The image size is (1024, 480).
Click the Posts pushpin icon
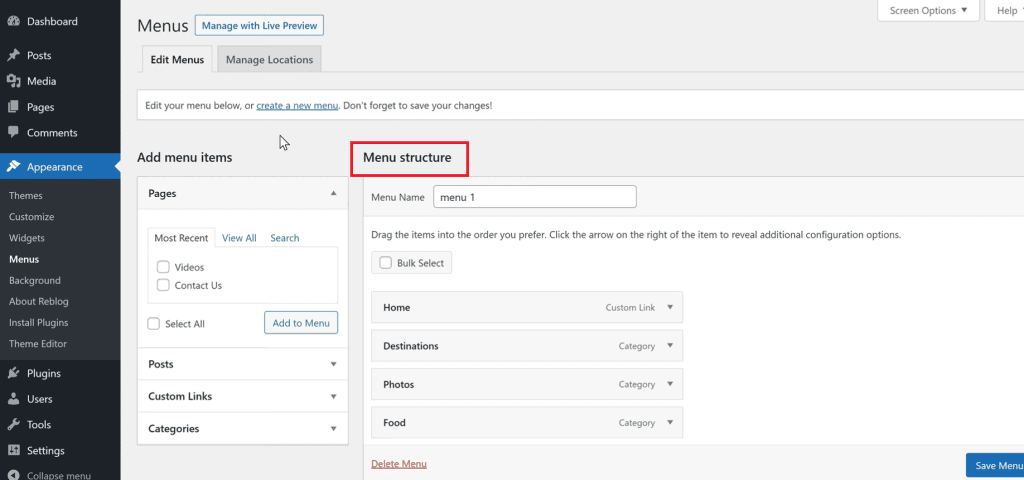coord(13,56)
